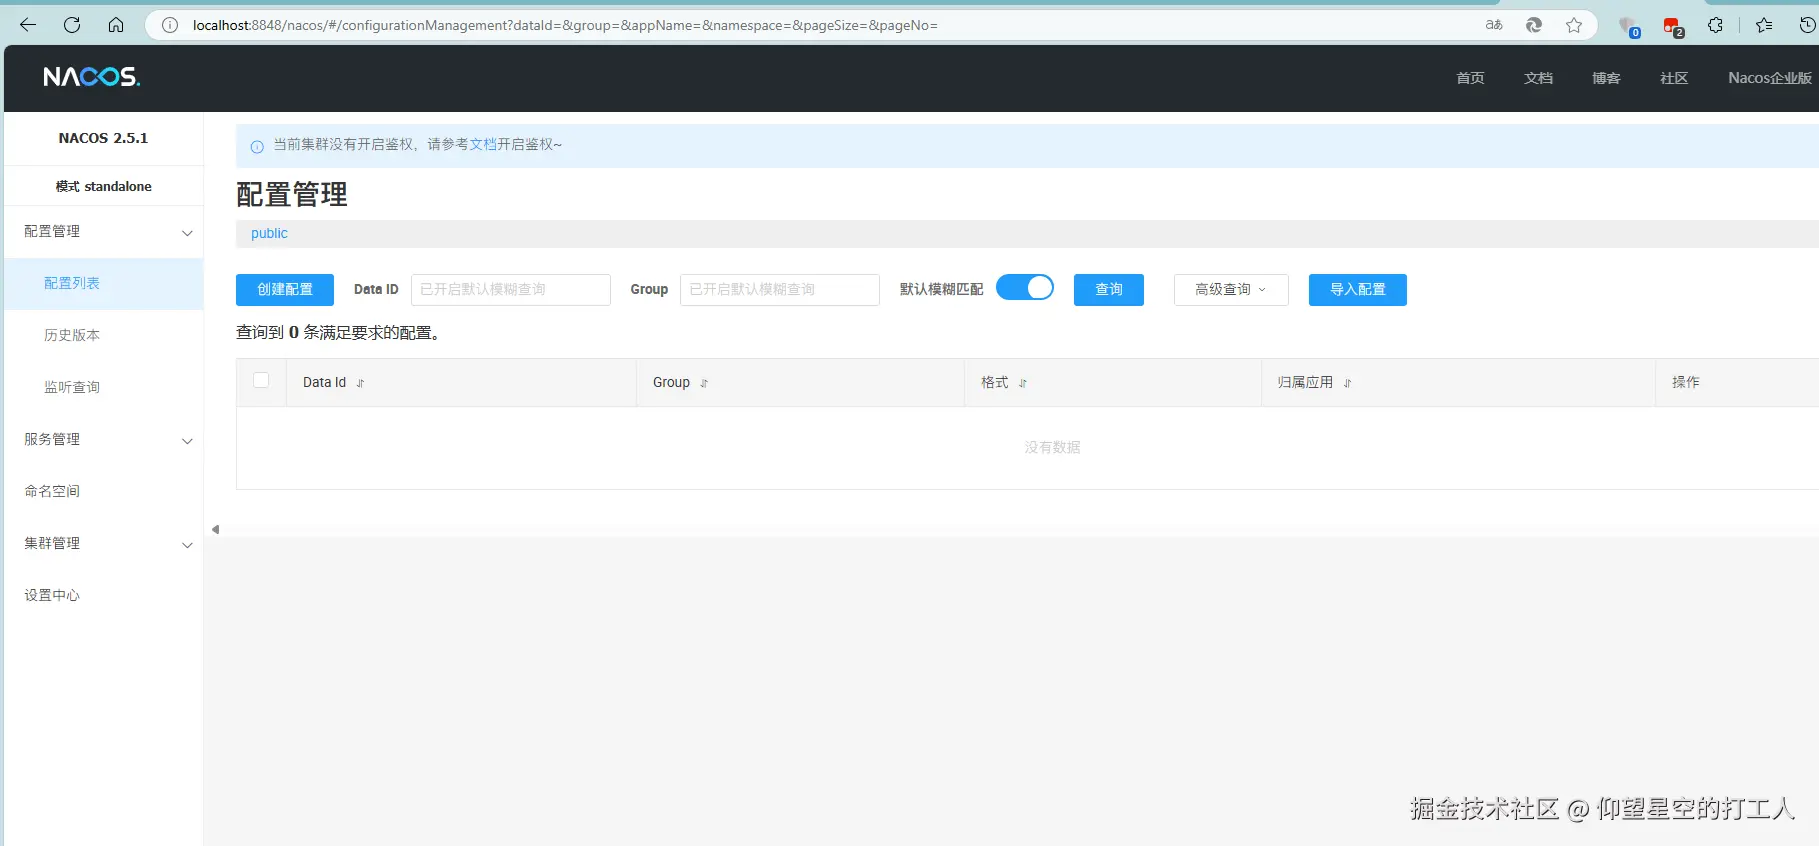Go back using browser back arrow
Viewport: 1819px width, 846px height.
(x=28, y=25)
